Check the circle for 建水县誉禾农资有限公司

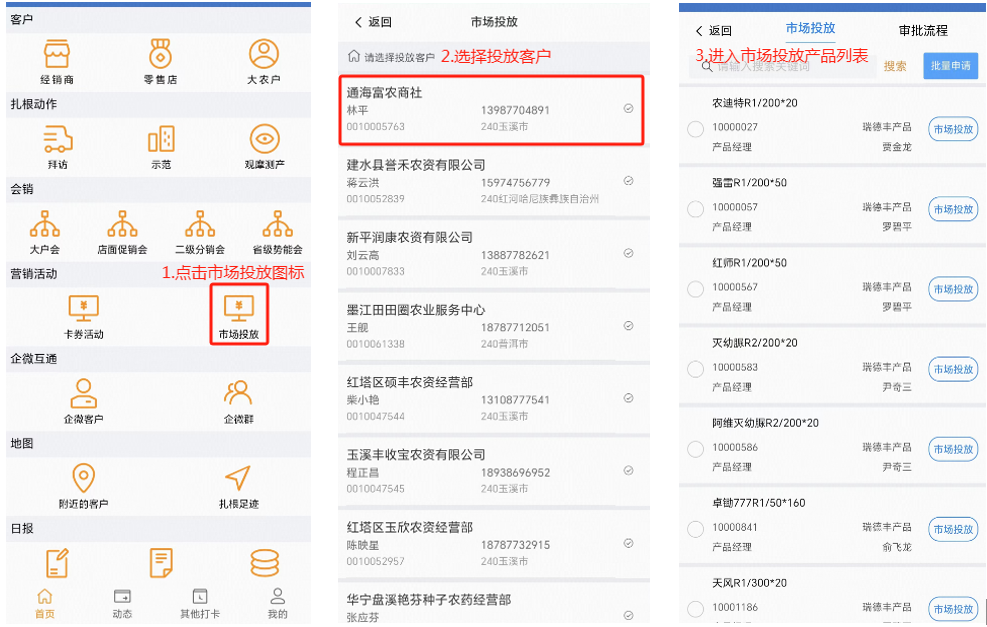[x=628, y=181]
